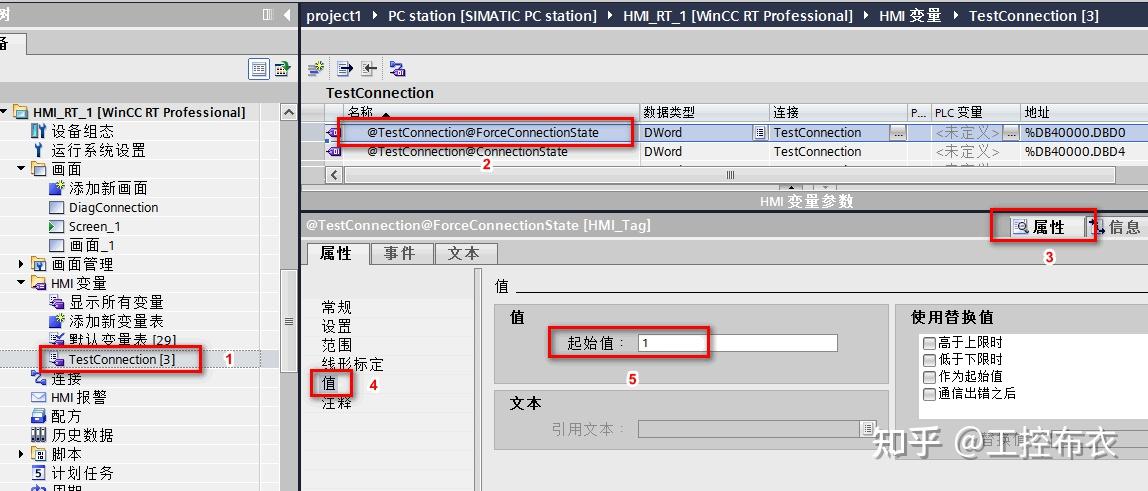Select 常规 in the properties list
The image size is (1148, 491).
pyautogui.click(x=337, y=307)
